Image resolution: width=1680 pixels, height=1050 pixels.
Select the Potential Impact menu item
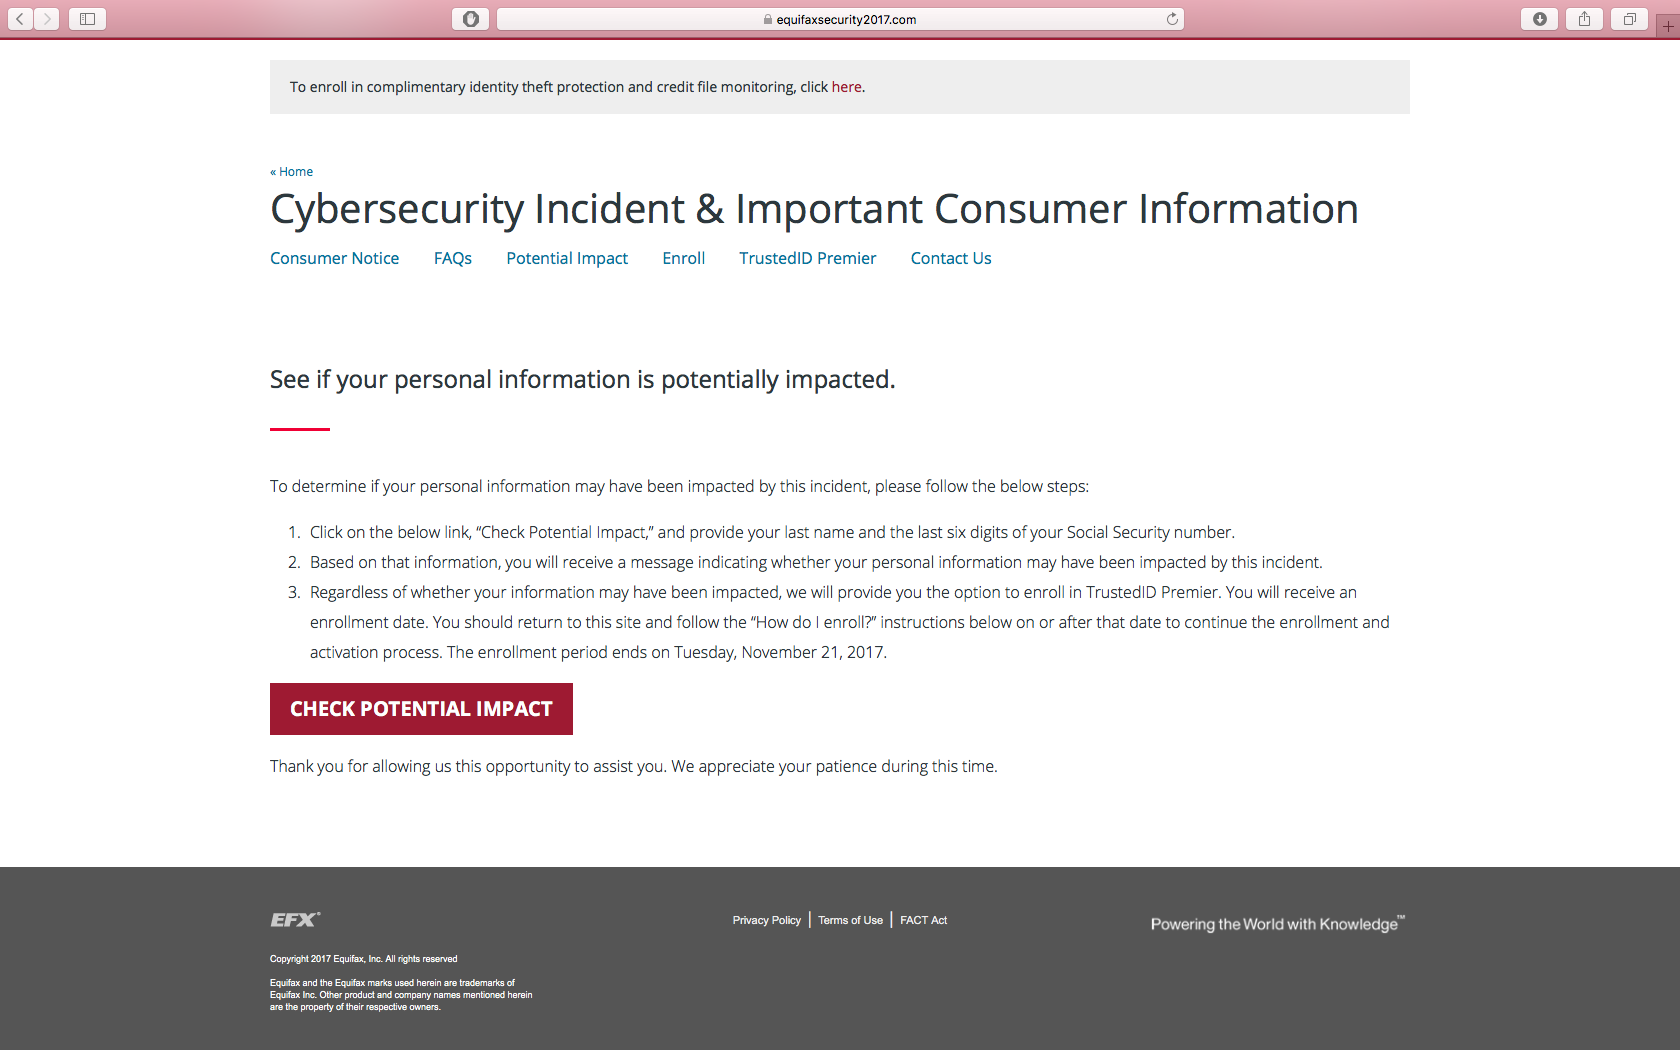click(x=567, y=258)
